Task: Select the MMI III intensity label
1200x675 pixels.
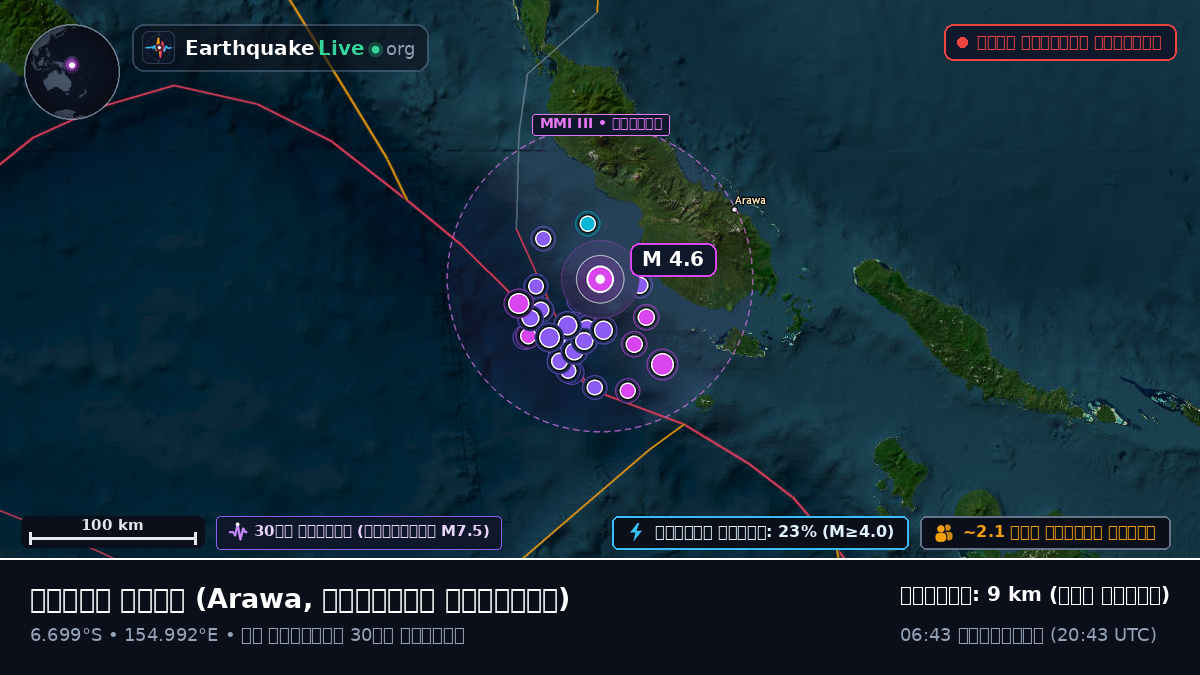Action: coord(600,124)
